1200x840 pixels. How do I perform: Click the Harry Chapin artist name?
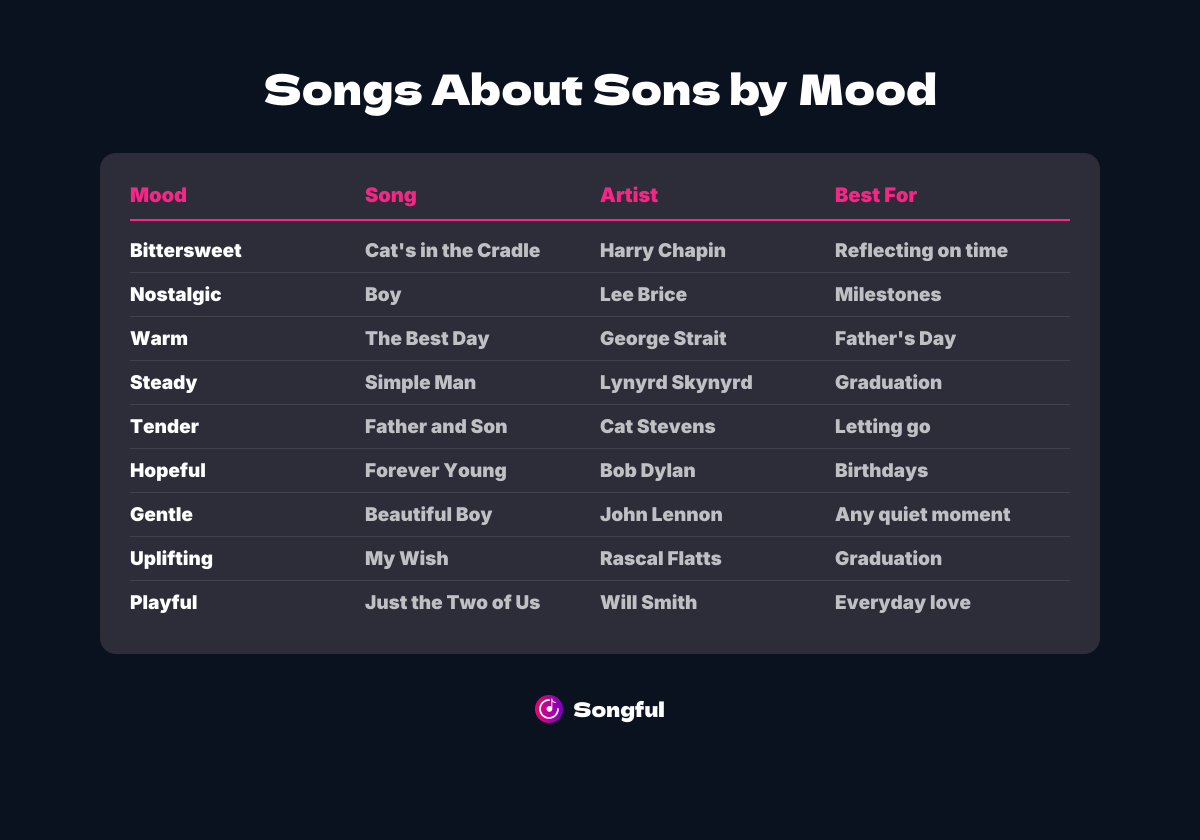click(x=662, y=251)
